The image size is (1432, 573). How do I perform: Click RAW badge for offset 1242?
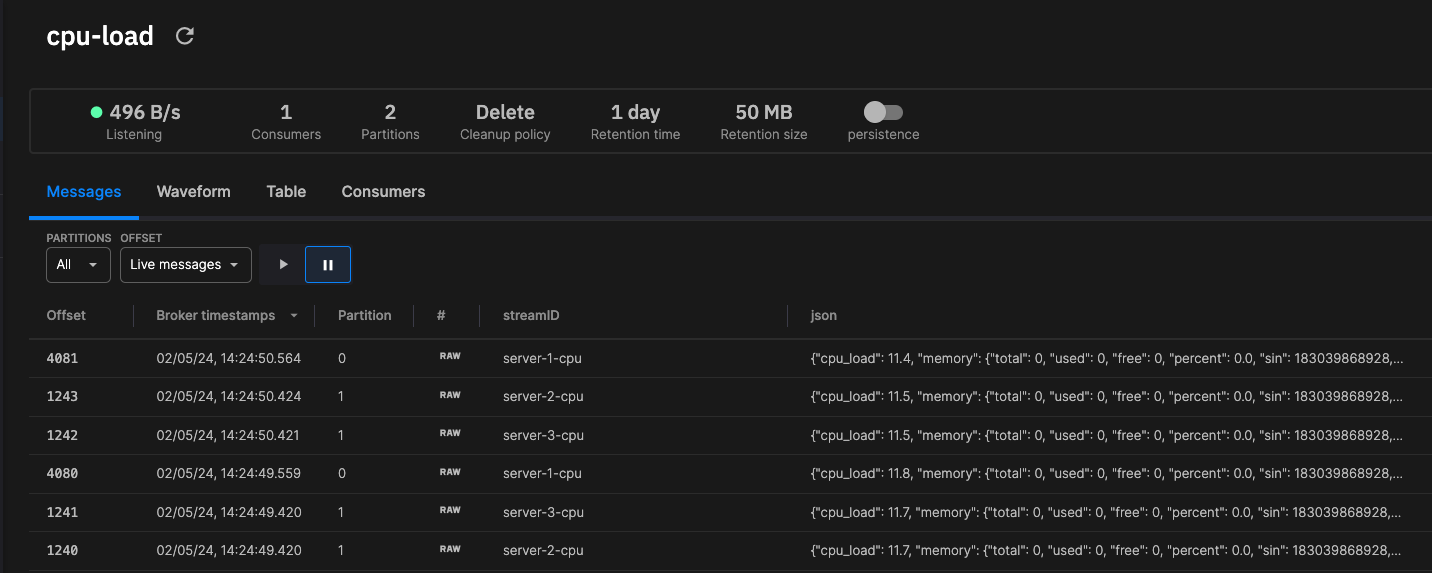450,433
